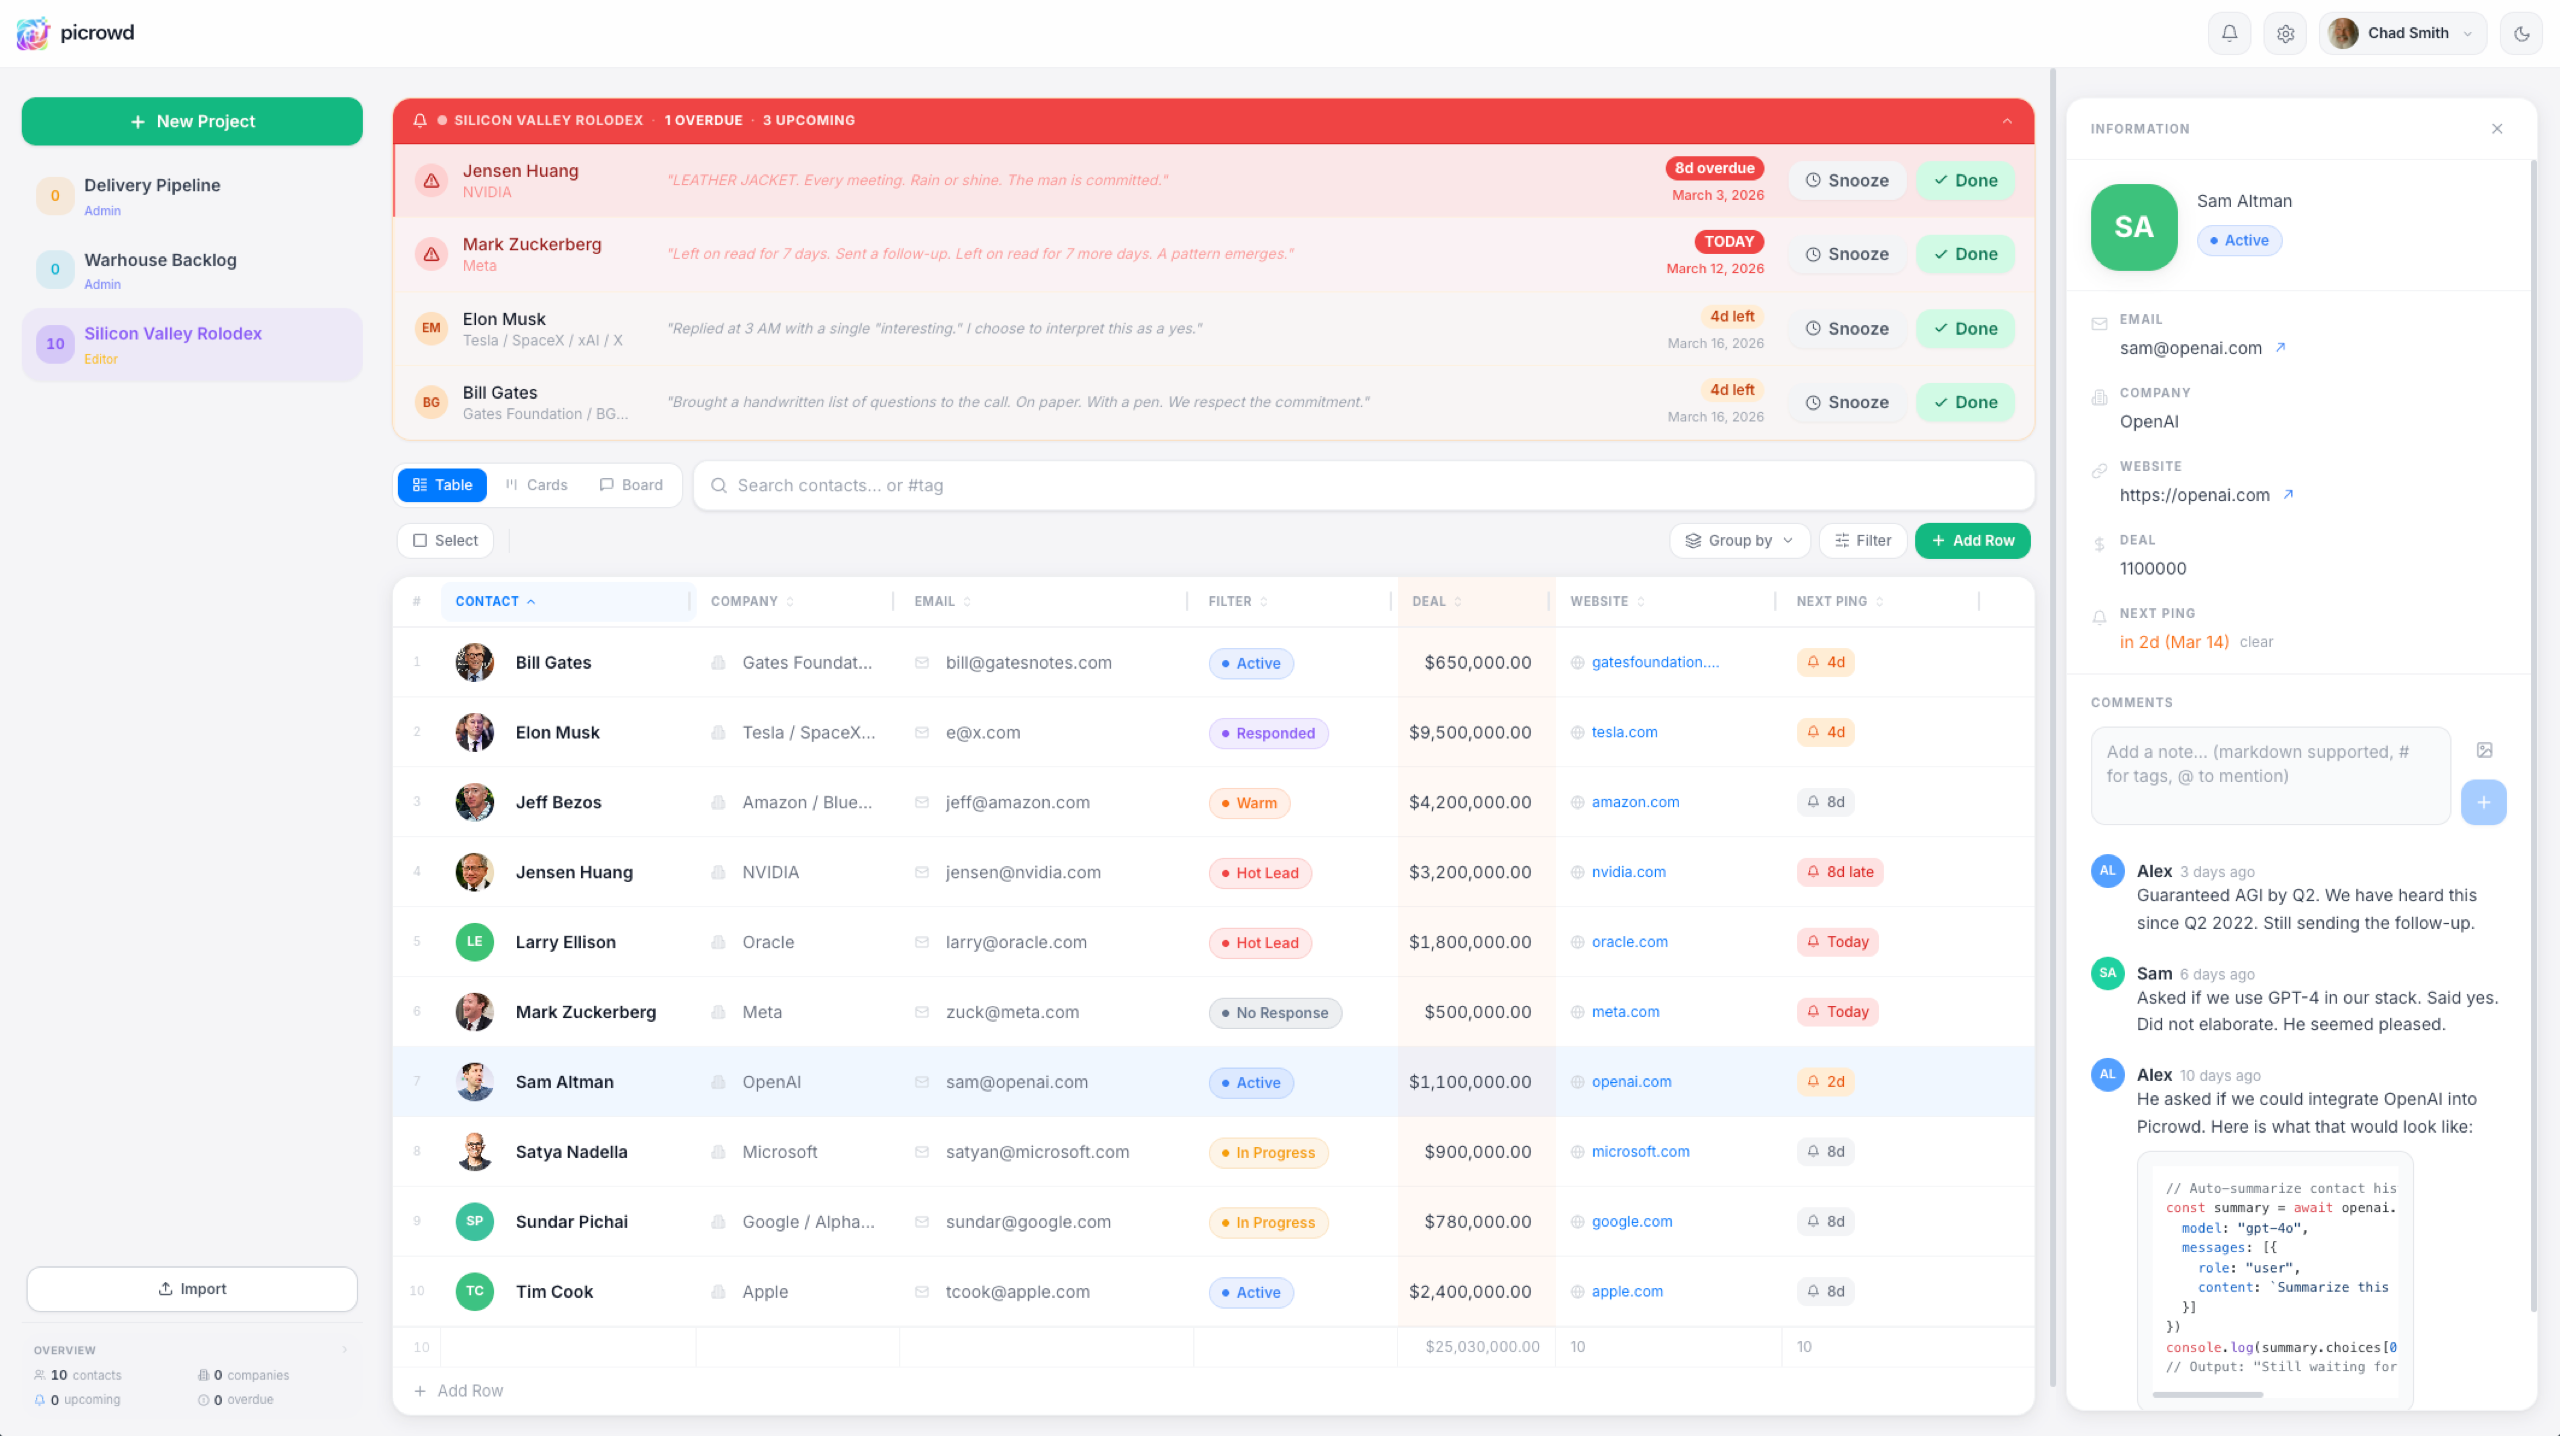Image resolution: width=2560 pixels, height=1436 pixels.
Task: Toggle dark mode moon icon
Action: 2521,33
